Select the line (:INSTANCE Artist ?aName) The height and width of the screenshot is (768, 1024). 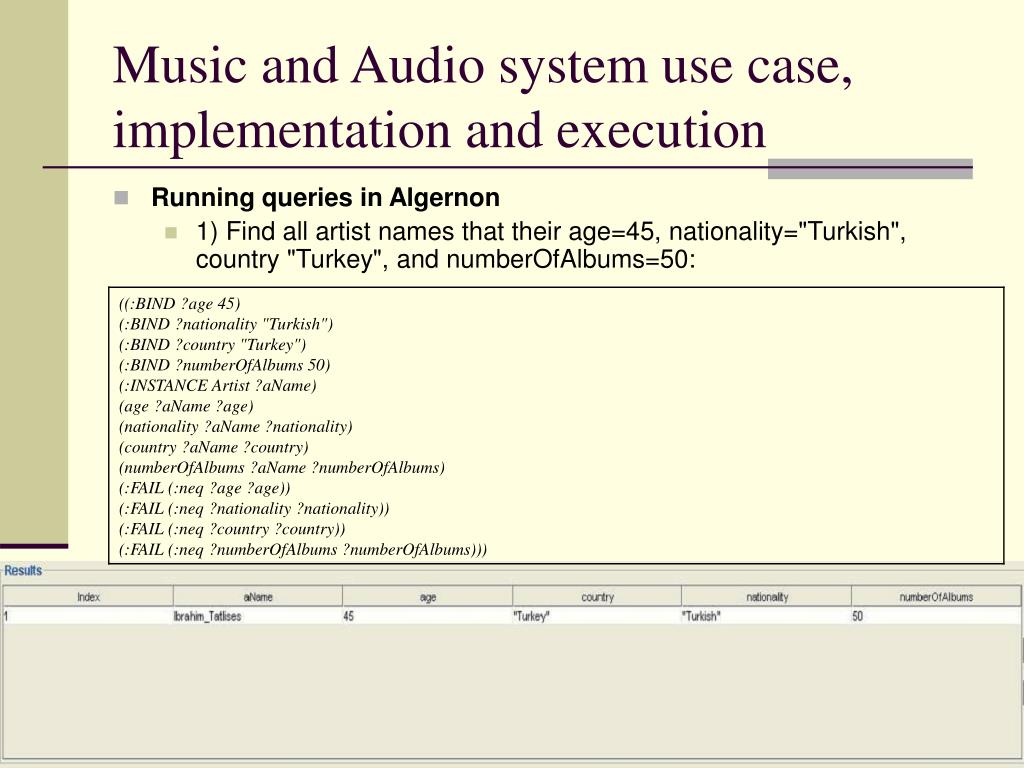(217, 385)
